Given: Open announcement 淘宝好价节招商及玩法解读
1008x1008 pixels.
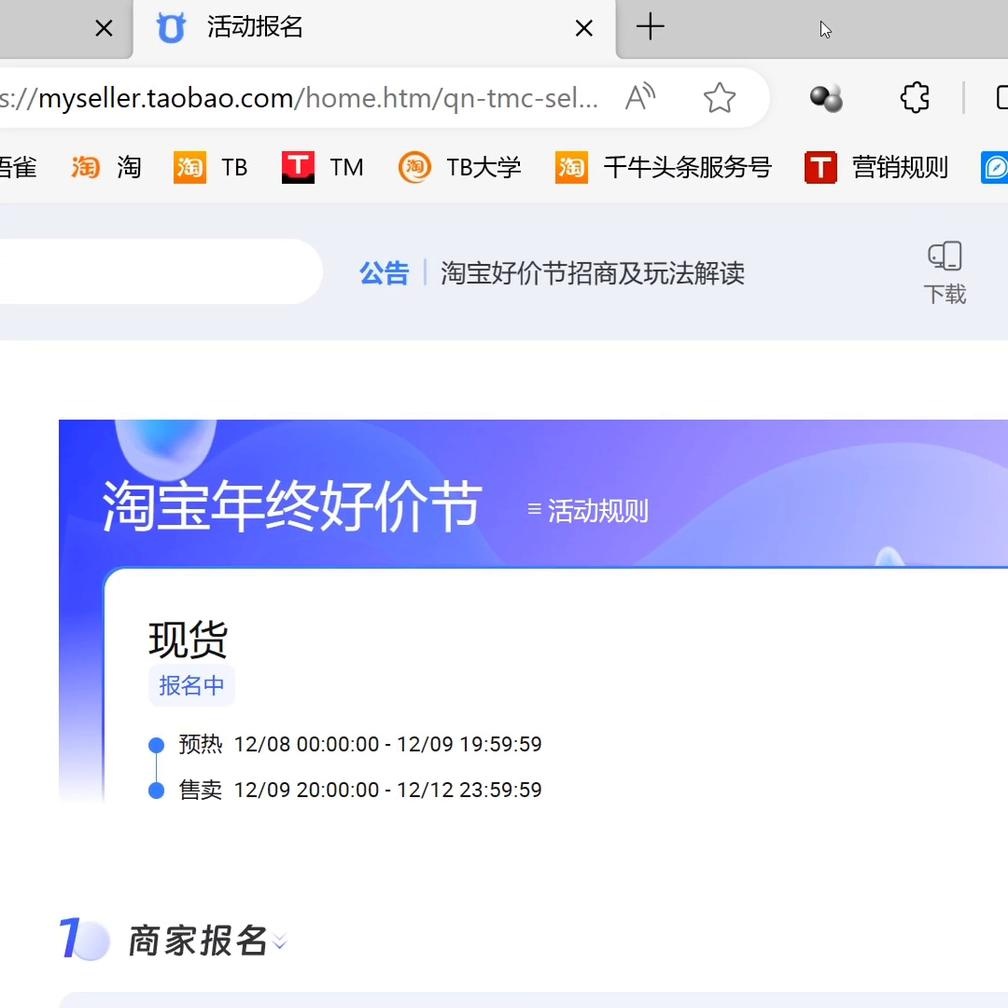Looking at the screenshot, I should click(x=592, y=273).
